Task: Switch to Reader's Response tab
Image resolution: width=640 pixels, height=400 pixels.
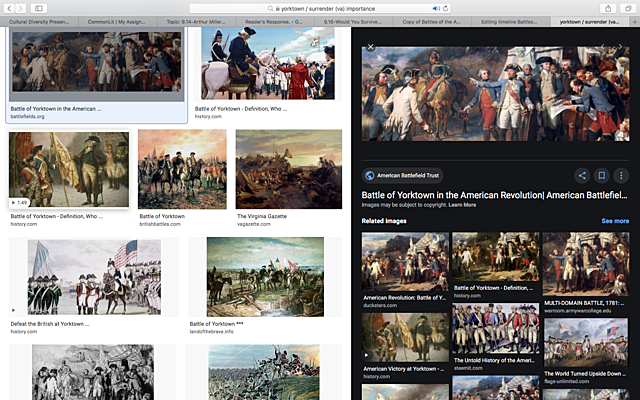Action: pyautogui.click(x=274, y=22)
